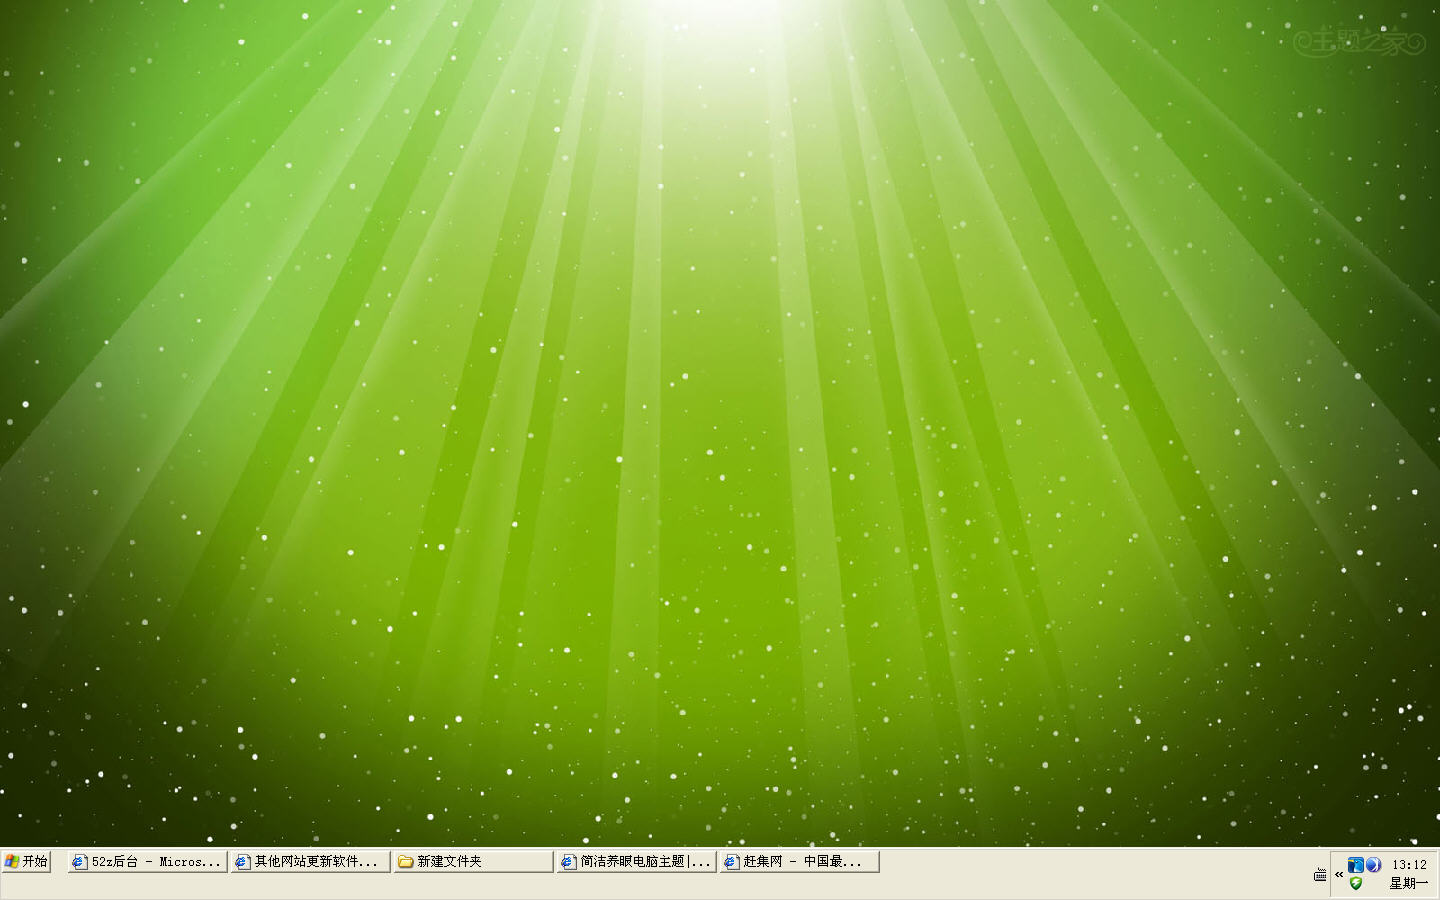This screenshot has width=1440, height=900.
Task: Open the 新建文件夹 folder window
Action: pyautogui.click(x=473, y=861)
